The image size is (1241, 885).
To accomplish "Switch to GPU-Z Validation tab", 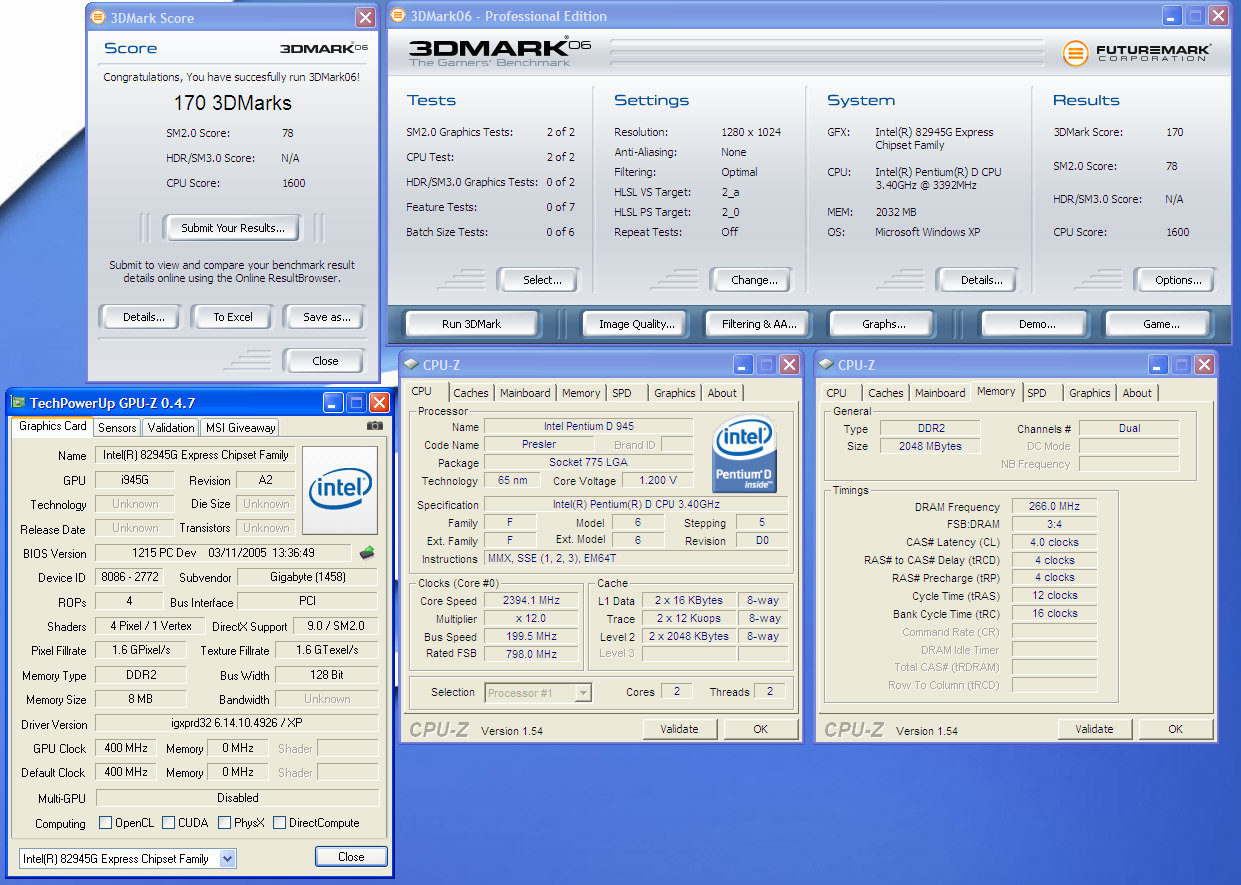I will [x=171, y=427].
